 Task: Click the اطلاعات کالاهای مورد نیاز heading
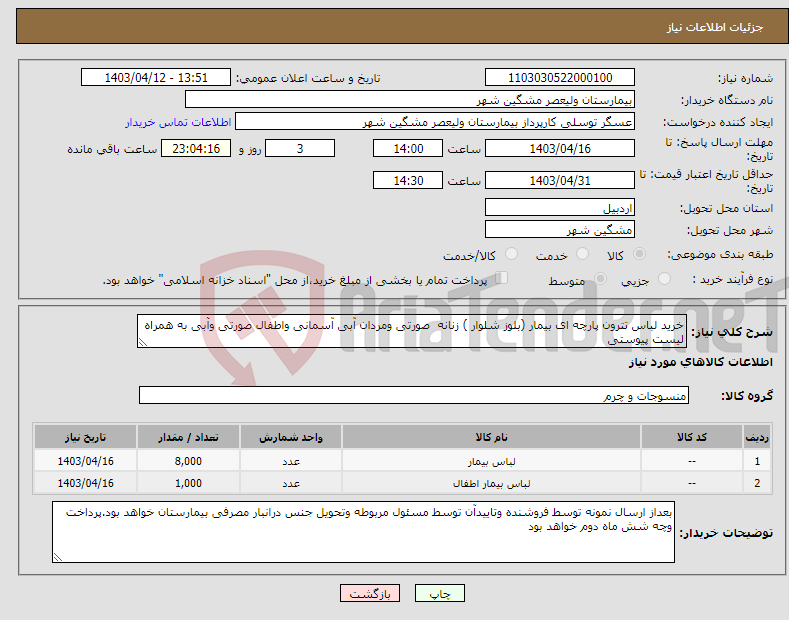click(700, 362)
